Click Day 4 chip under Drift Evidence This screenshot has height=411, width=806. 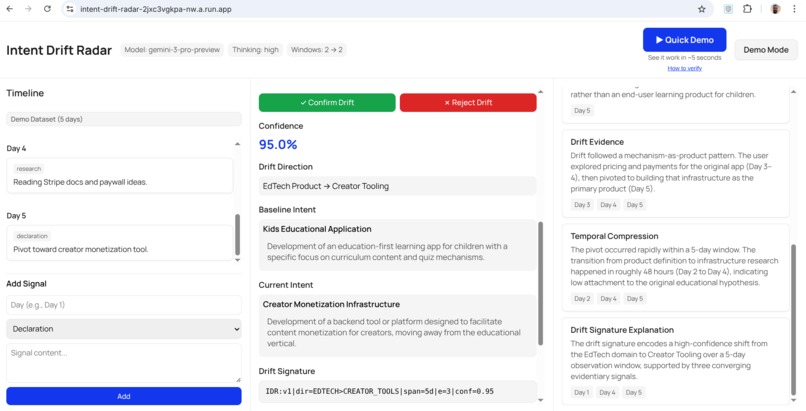click(608, 204)
